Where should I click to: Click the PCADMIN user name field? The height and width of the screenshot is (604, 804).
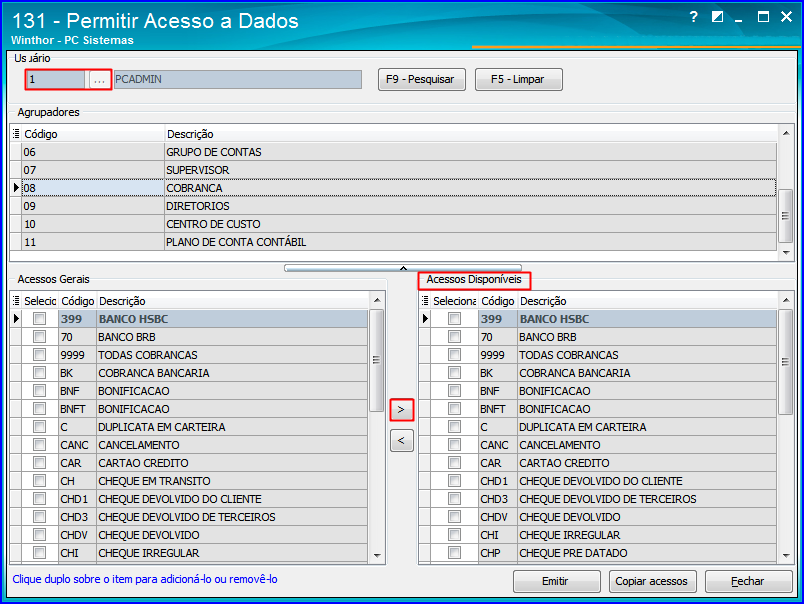(237, 79)
